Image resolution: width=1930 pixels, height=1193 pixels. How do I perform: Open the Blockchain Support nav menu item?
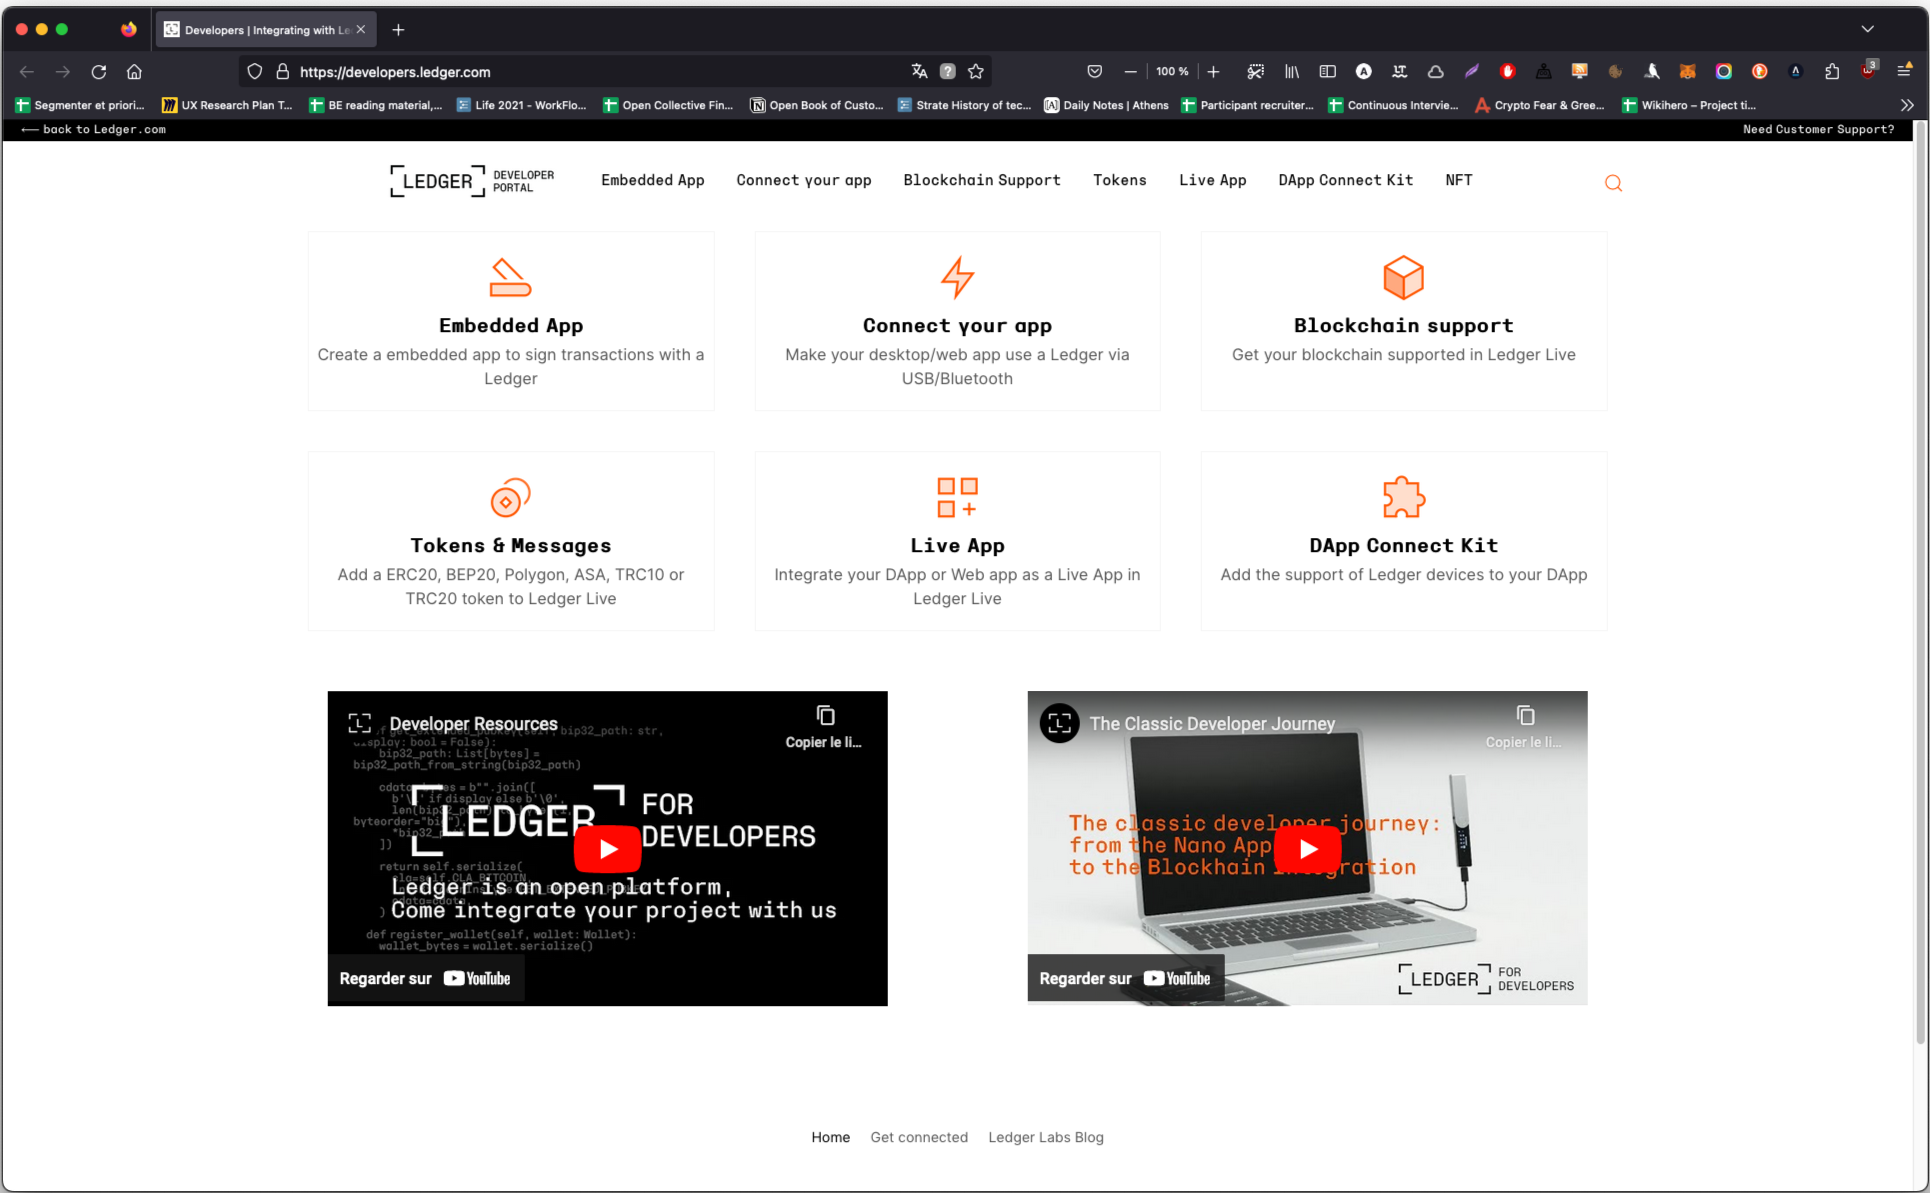pos(981,180)
